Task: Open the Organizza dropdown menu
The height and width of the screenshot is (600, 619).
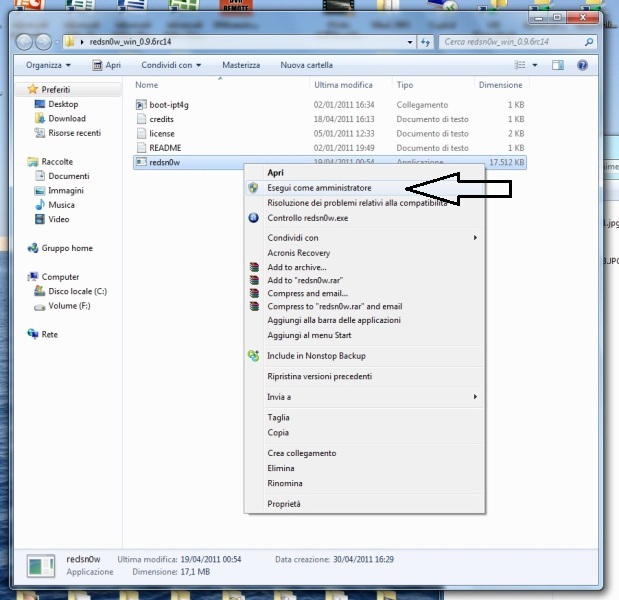Action: (48, 65)
